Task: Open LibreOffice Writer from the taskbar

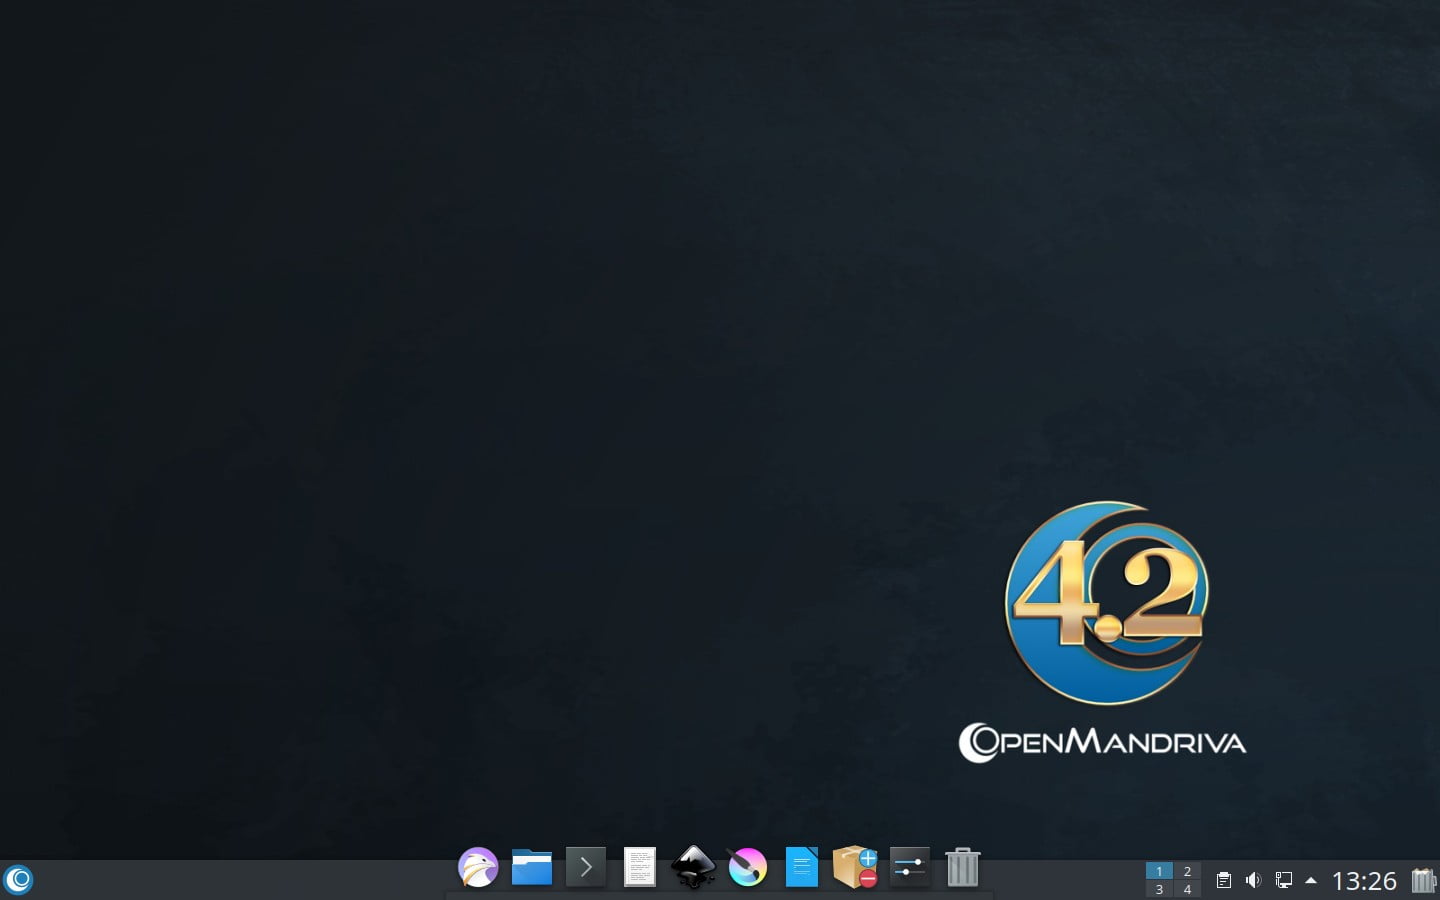Action: (x=801, y=867)
